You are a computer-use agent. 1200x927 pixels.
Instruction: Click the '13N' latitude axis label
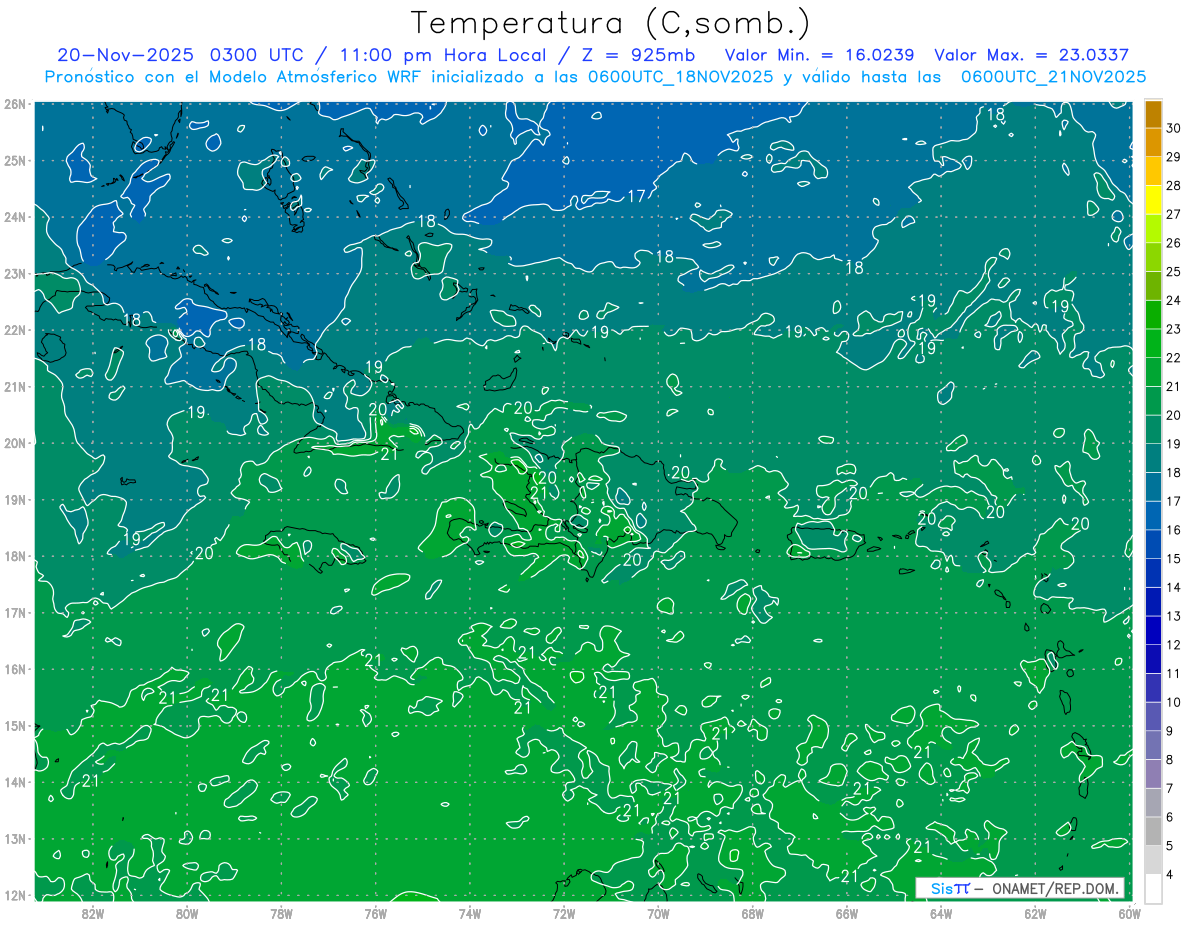pos(15,839)
